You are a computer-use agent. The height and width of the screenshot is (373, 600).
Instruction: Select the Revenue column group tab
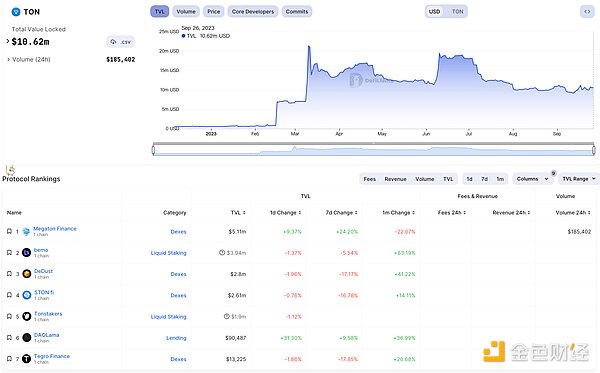pyautogui.click(x=395, y=179)
